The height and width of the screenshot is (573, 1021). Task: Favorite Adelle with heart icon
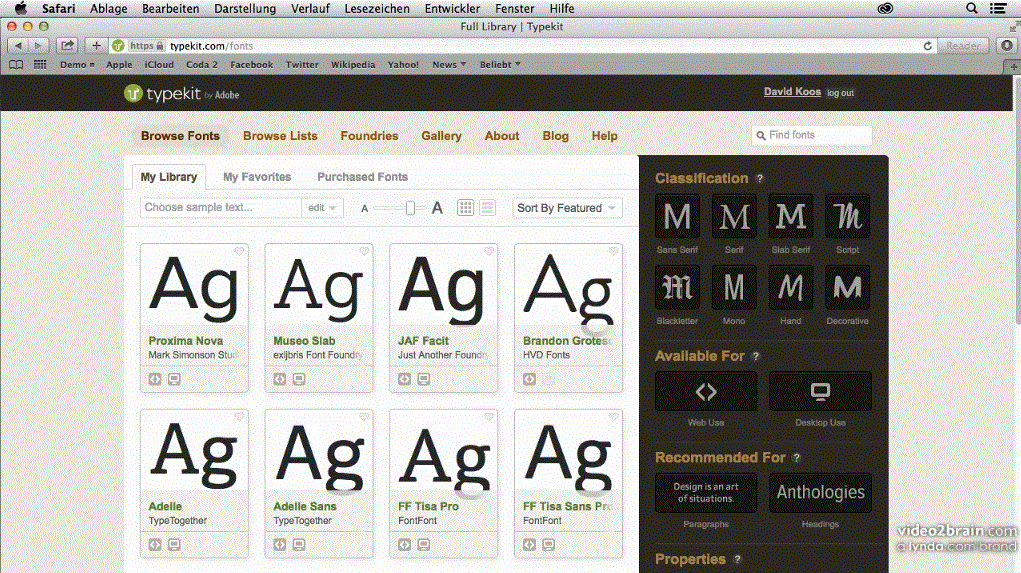point(239,417)
